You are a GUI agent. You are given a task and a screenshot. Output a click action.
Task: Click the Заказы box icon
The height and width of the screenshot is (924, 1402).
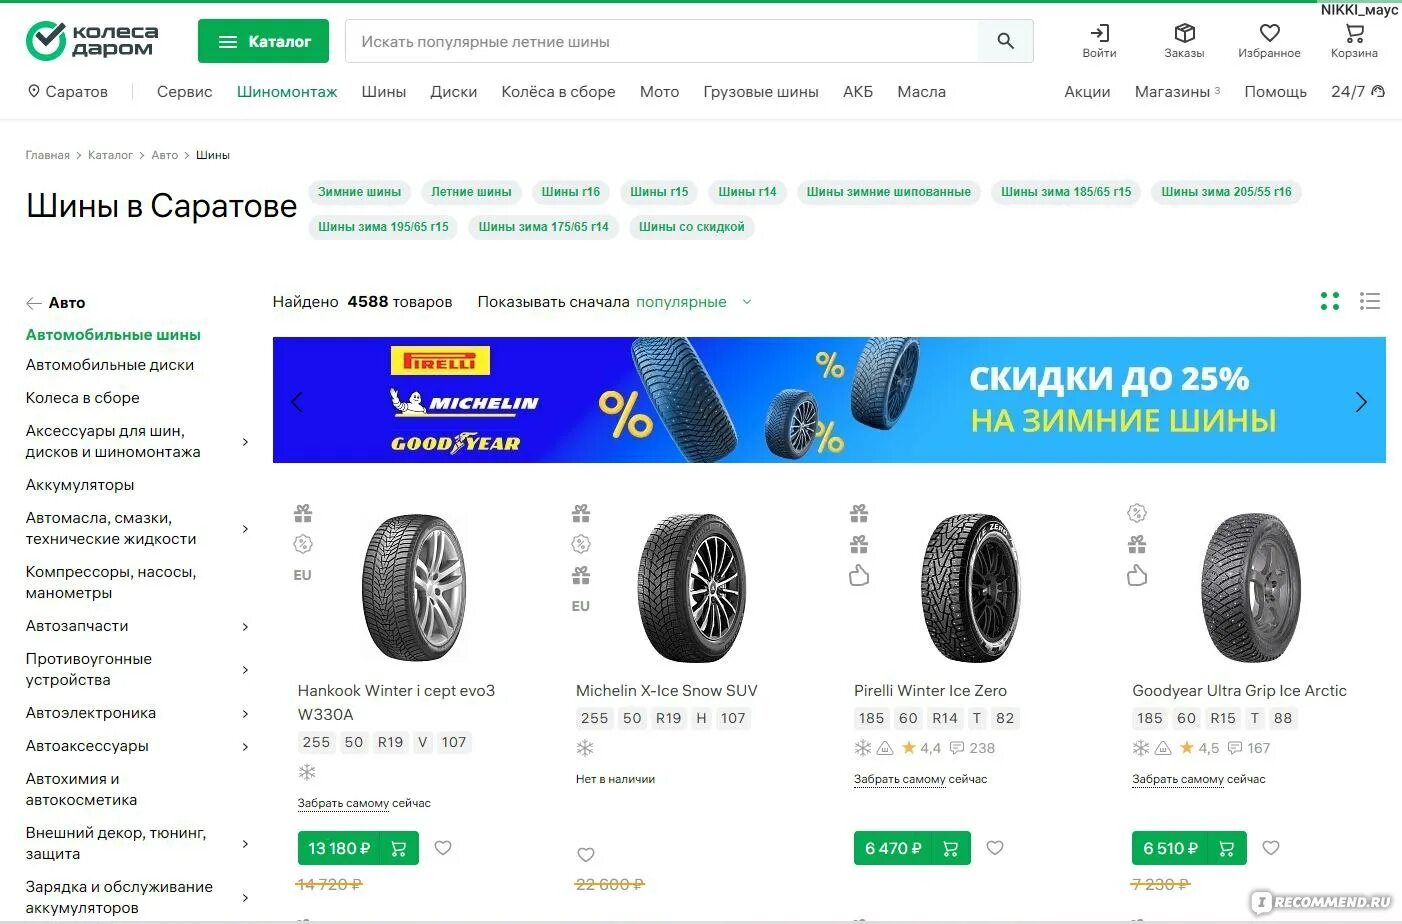[1184, 33]
